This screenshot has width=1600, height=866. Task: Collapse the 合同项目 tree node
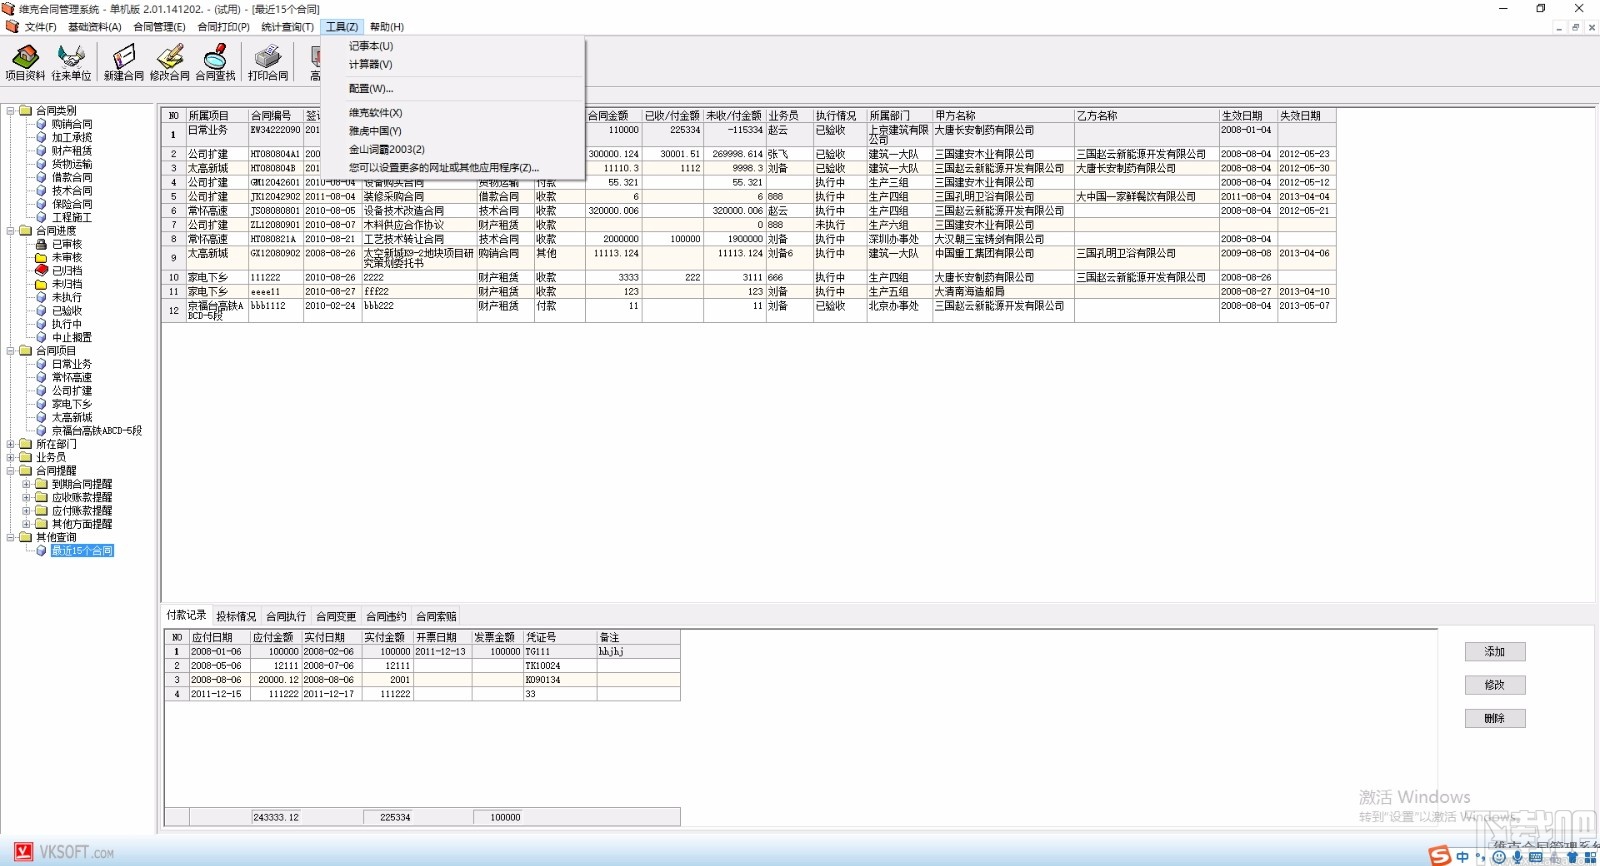point(11,351)
